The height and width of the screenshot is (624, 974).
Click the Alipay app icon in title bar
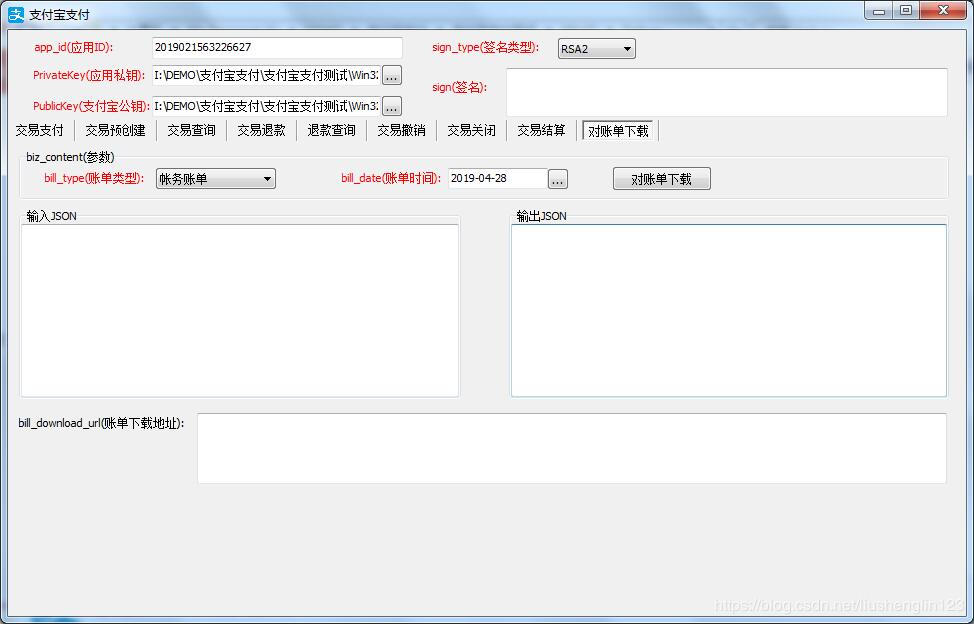[16, 14]
